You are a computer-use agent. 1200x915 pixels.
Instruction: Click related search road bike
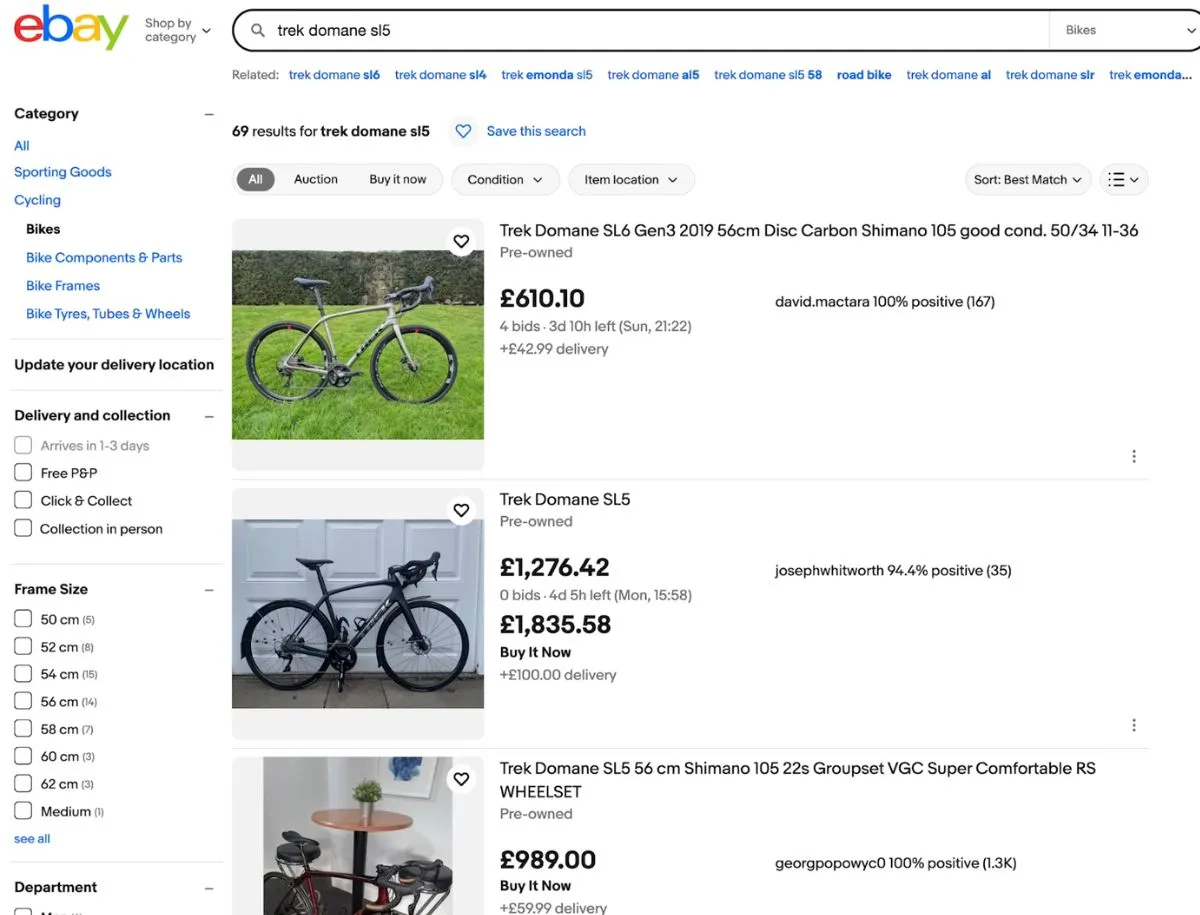click(x=864, y=75)
